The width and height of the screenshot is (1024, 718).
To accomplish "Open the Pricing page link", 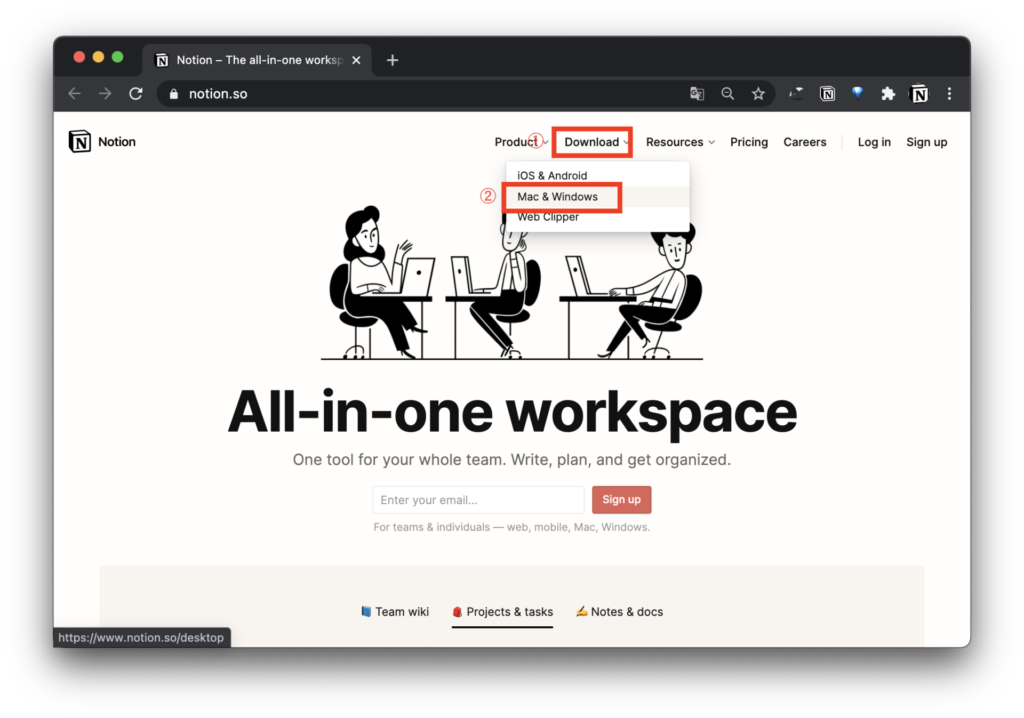I will tap(748, 142).
